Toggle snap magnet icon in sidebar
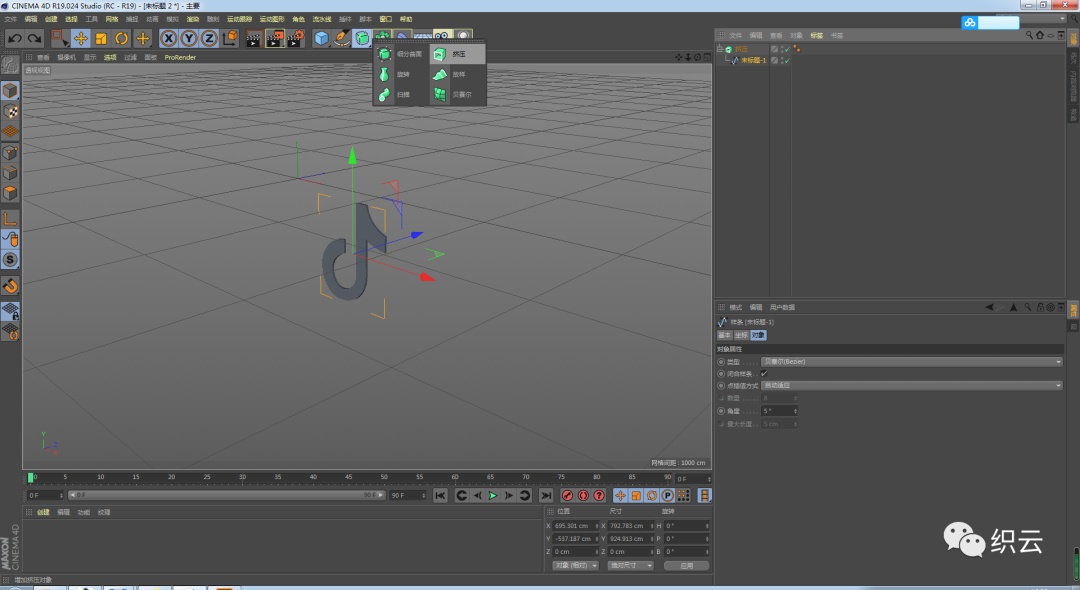The width and height of the screenshot is (1080, 590). (10, 286)
